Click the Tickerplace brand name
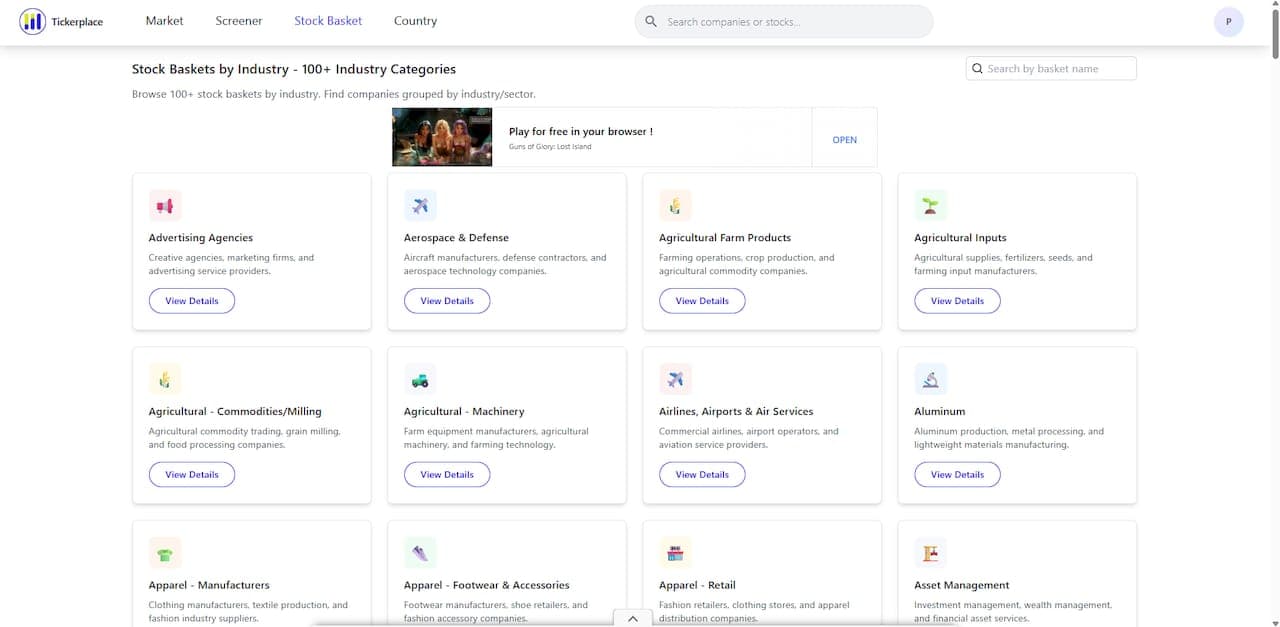This screenshot has height=627, width=1280. pyautogui.click(x=77, y=22)
